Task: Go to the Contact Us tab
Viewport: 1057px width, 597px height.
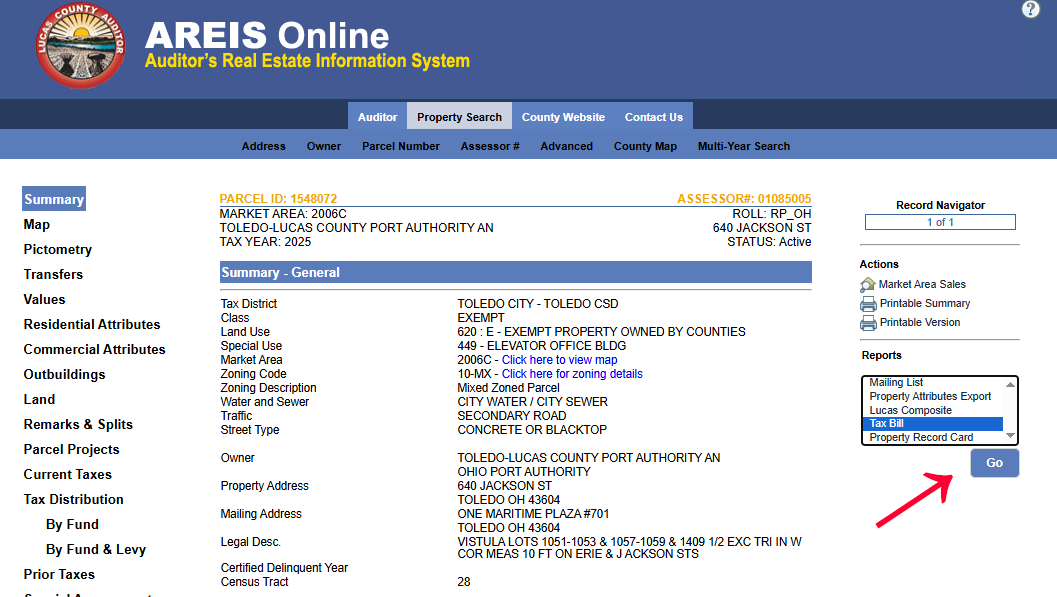Action: tap(653, 117)
